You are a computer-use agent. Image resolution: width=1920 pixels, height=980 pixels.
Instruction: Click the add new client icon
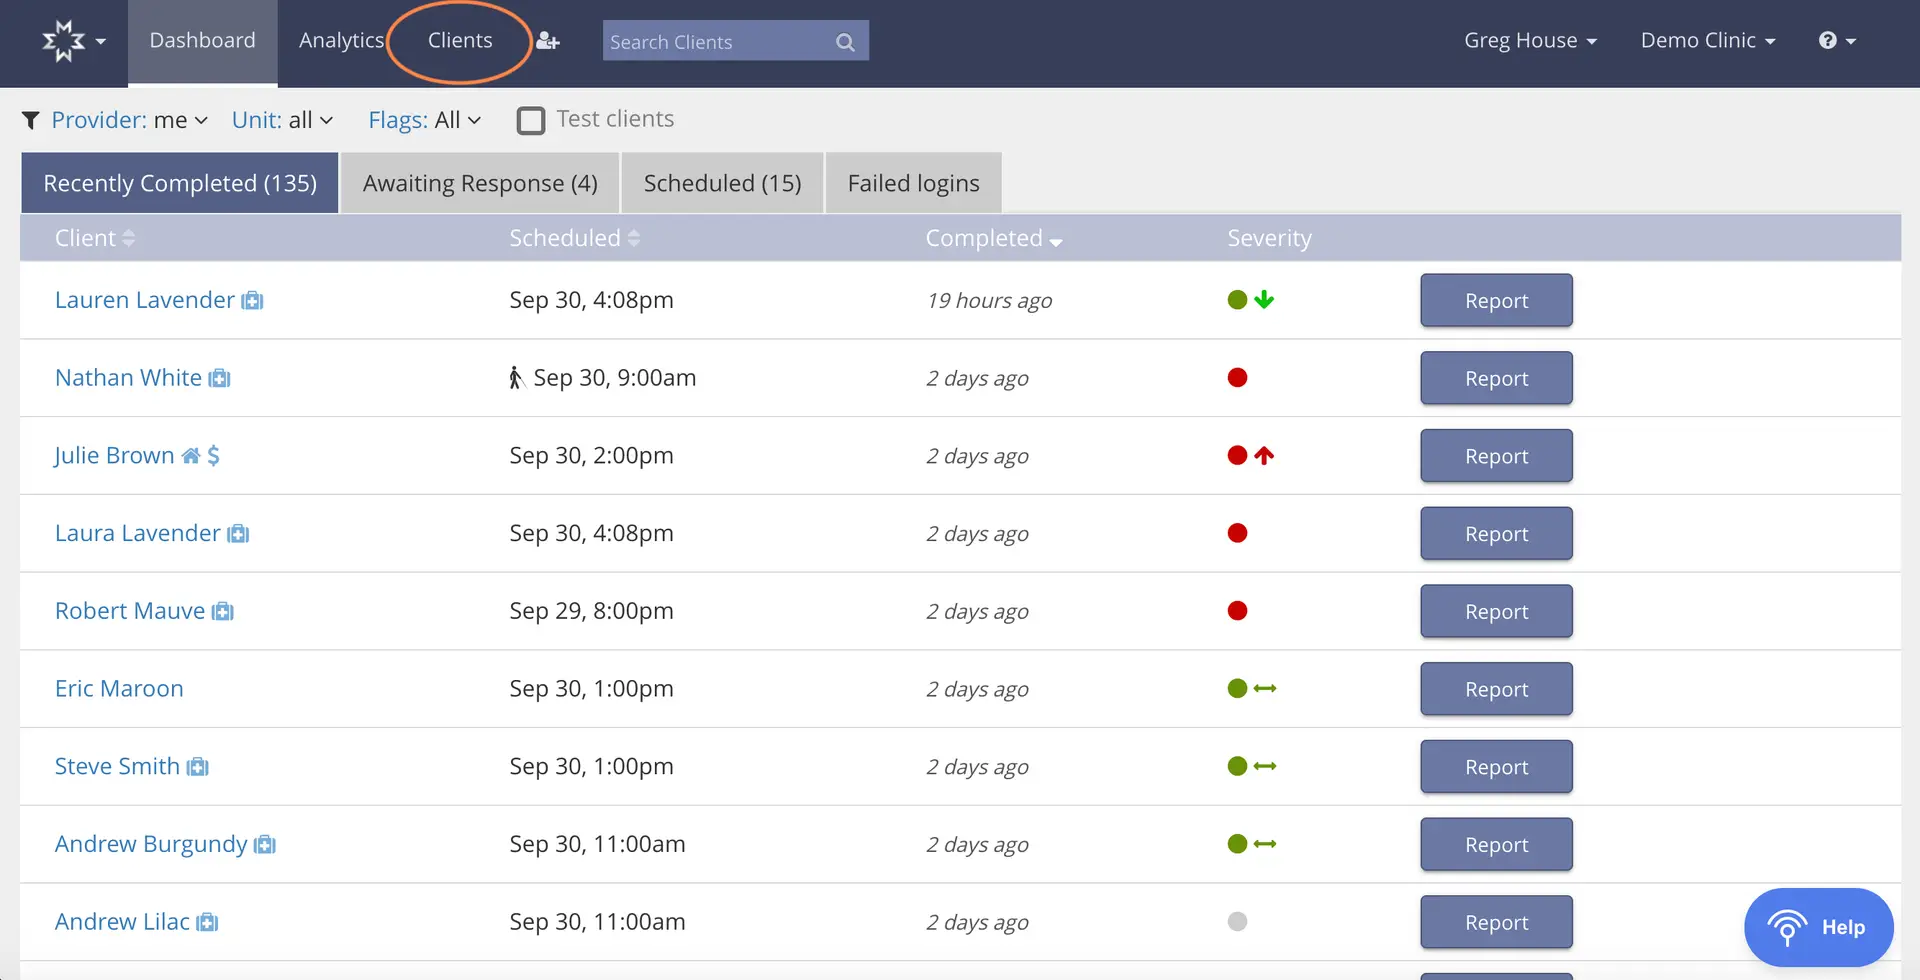547,40
